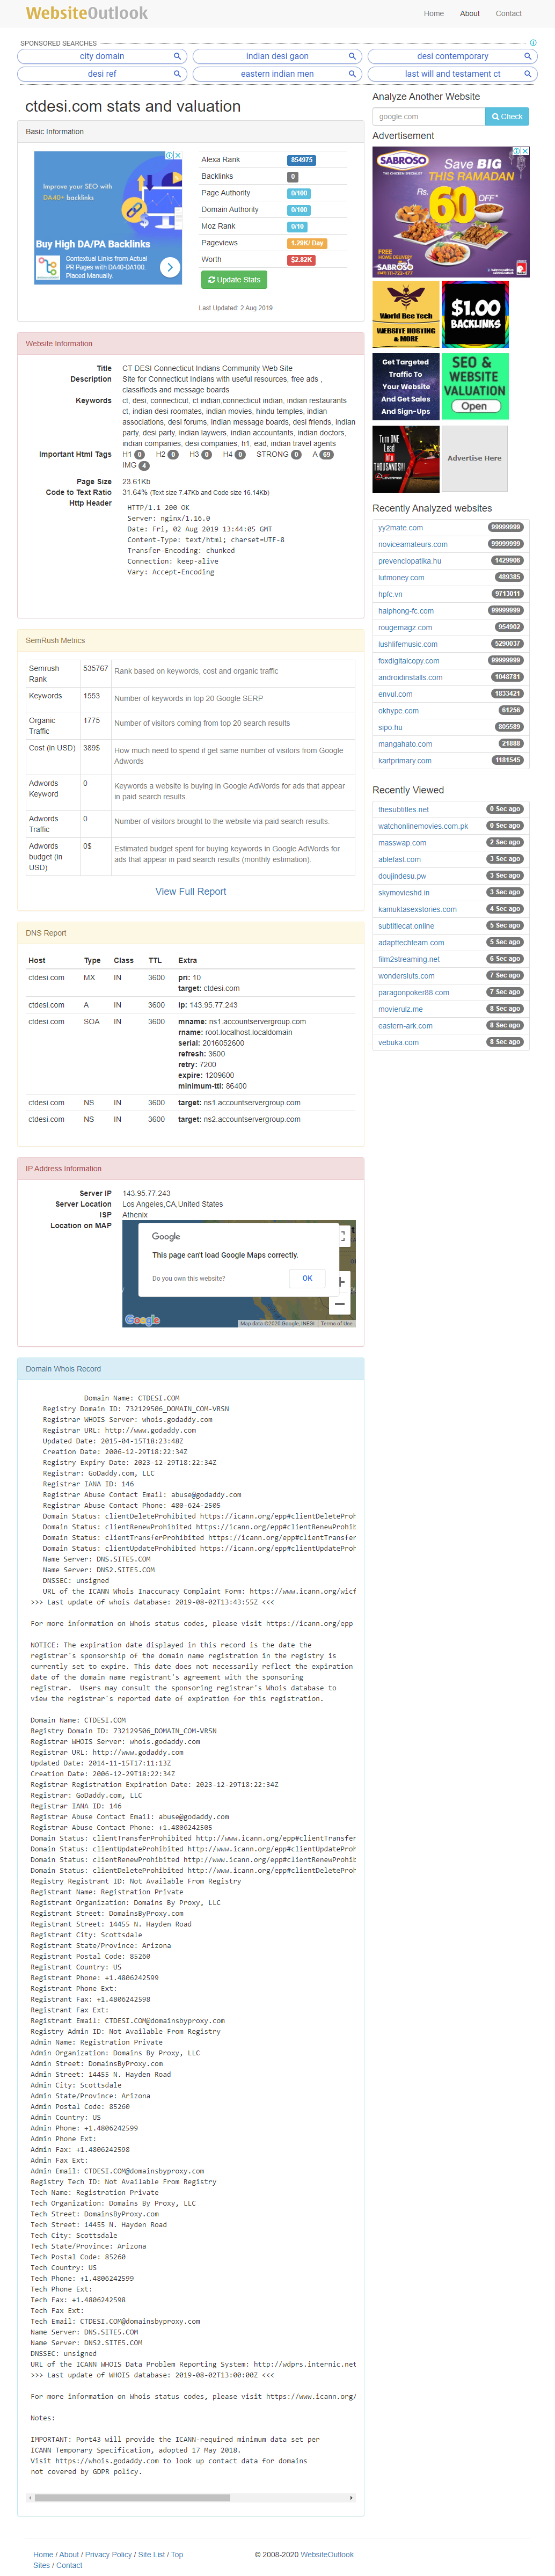Focus the 'google.com' website input field
This screenshot has width=555, height=2576.
[x=428, y=117]
